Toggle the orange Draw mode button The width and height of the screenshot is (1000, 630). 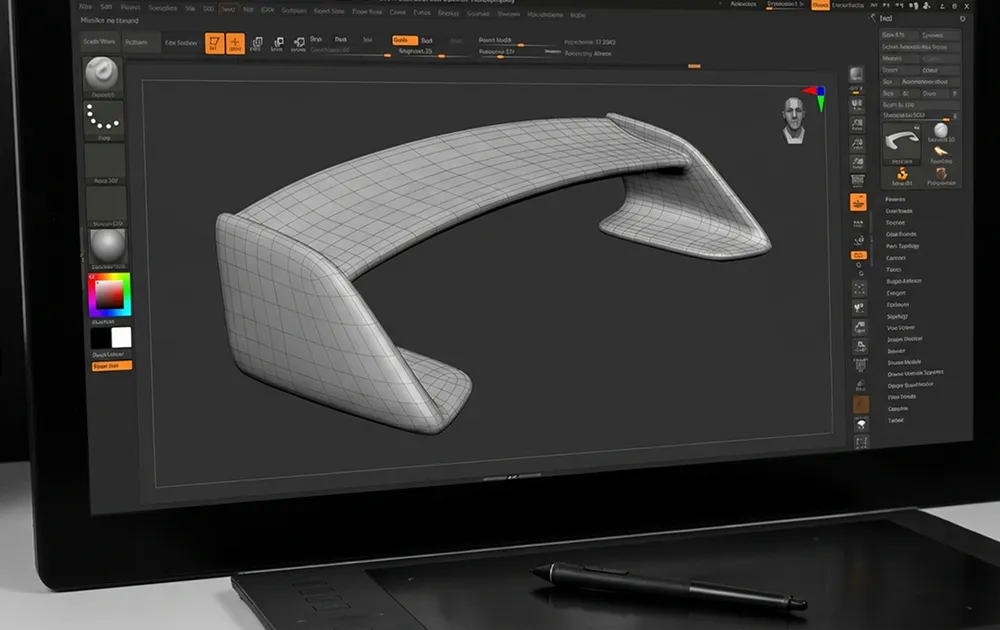(235, 43)
